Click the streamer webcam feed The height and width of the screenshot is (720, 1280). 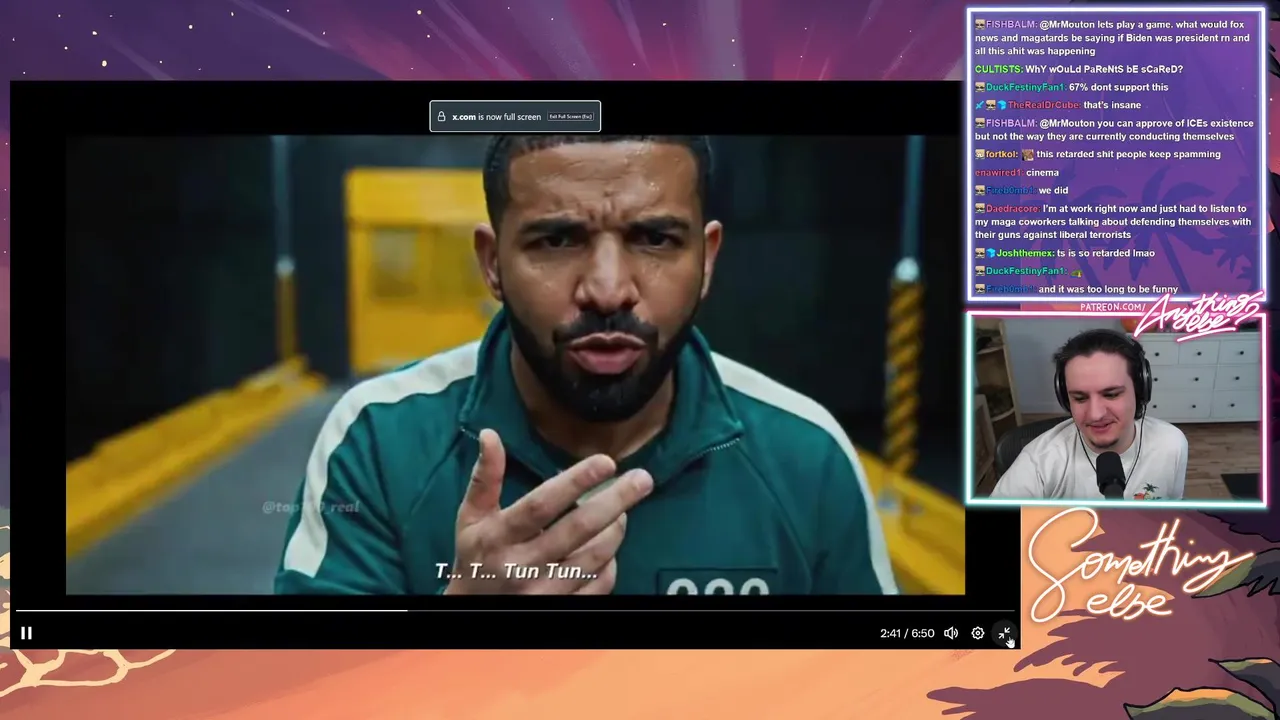(1115, 409)
